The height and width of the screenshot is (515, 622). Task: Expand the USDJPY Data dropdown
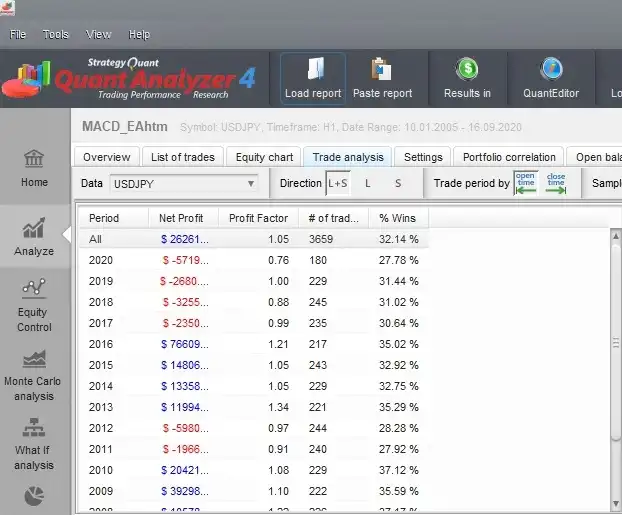183,184
